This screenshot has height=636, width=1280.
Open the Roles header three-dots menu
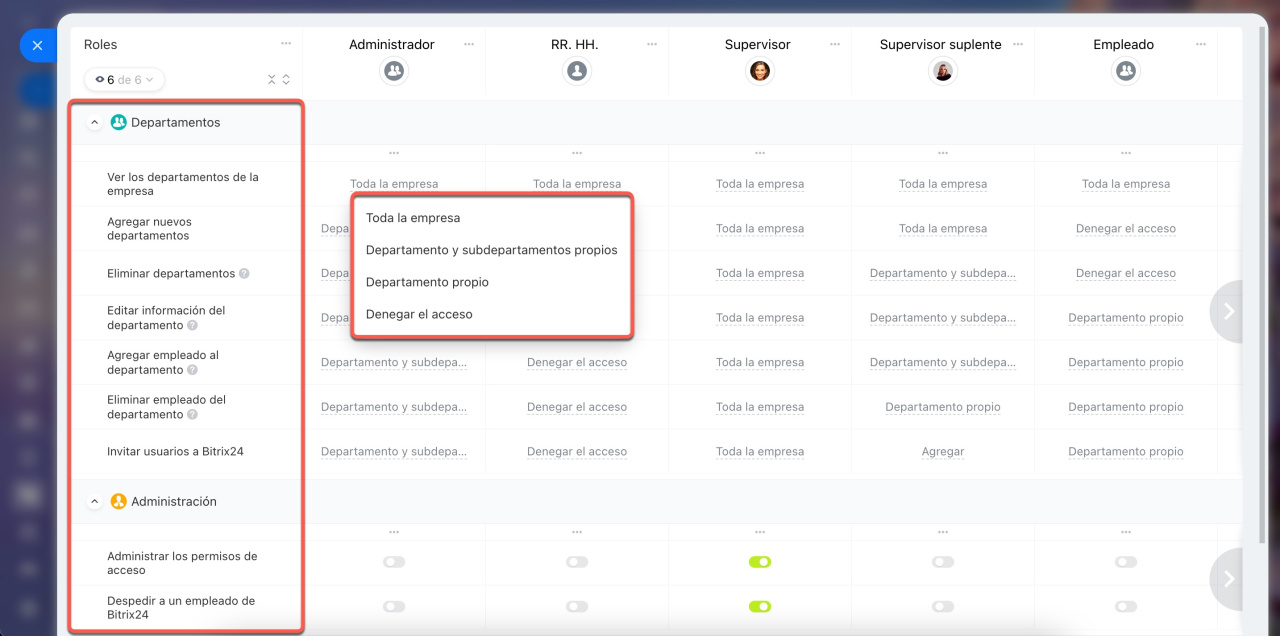(286, 44)
